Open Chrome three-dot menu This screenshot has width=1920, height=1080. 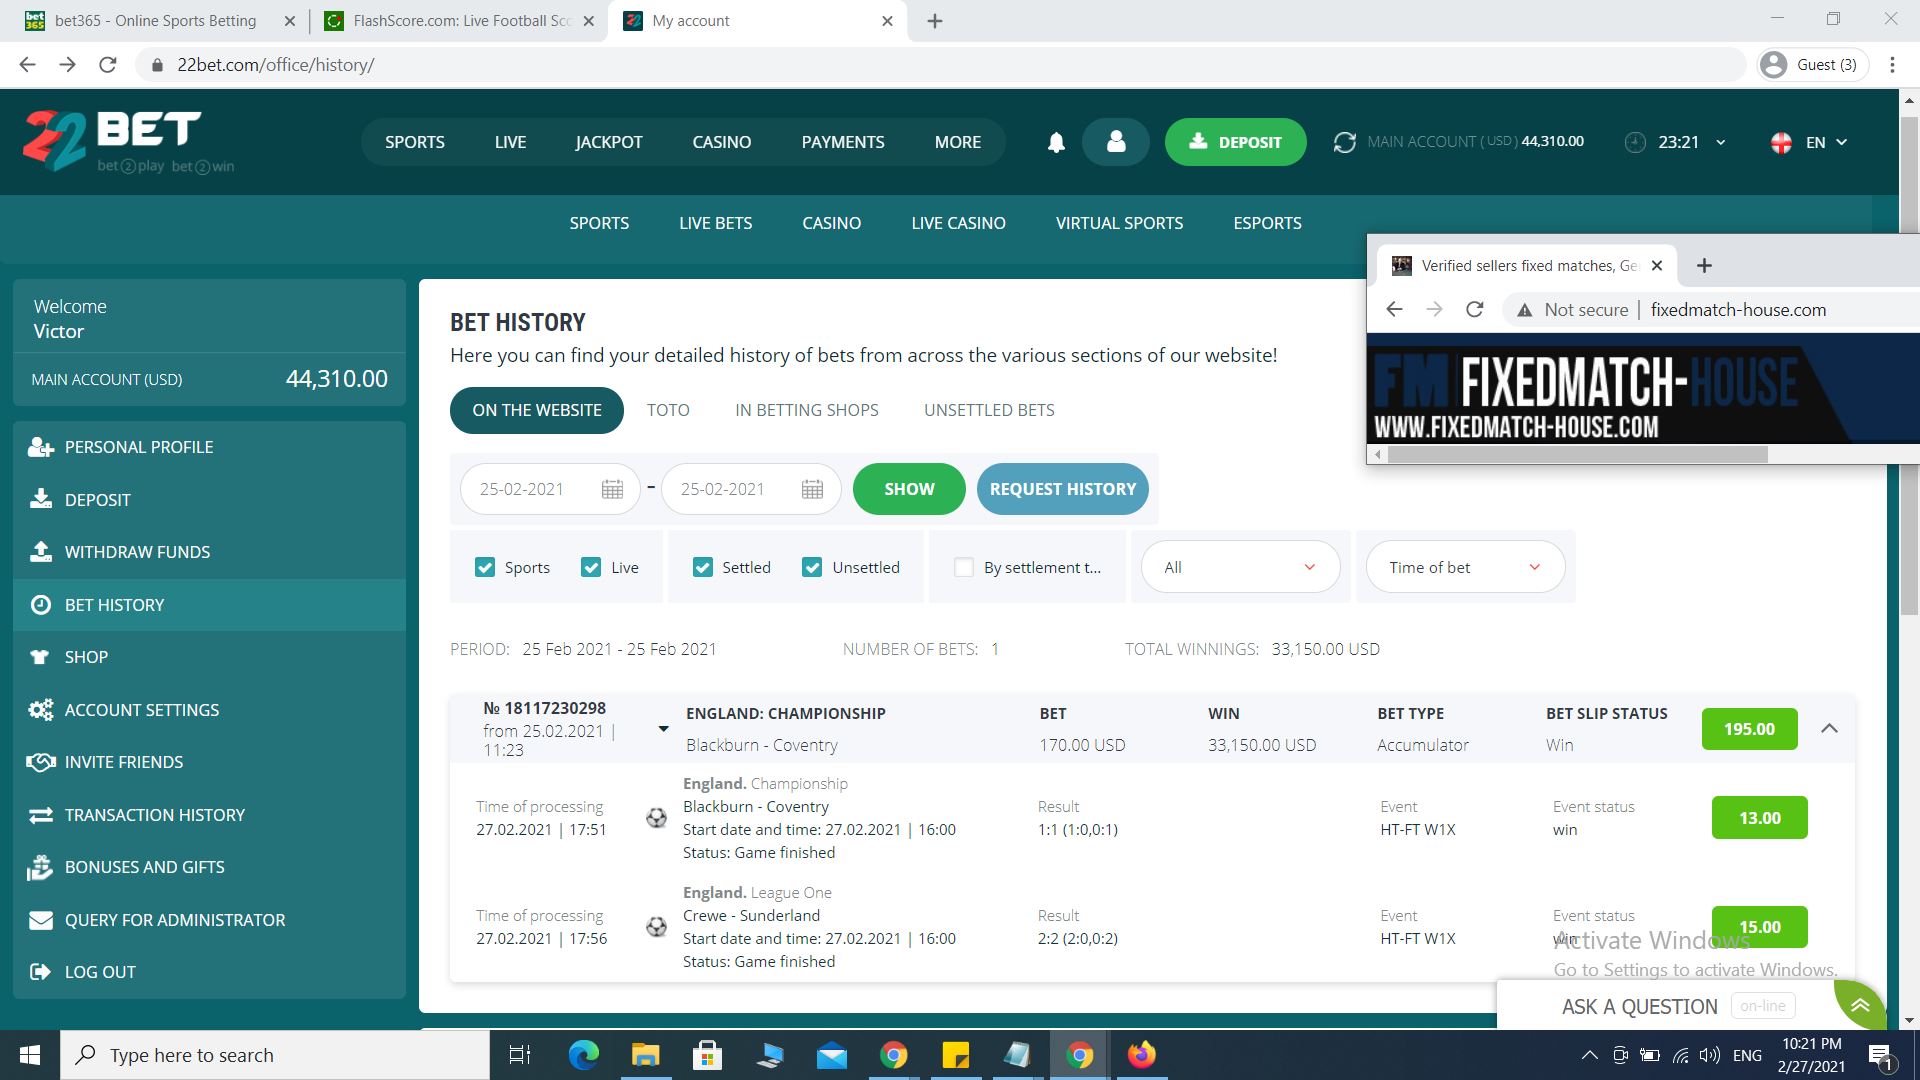[1892, 65]
